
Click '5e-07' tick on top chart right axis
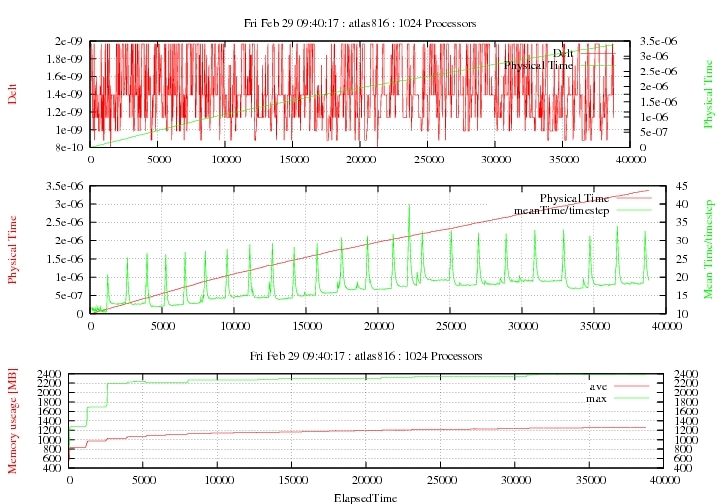[654, 132]
